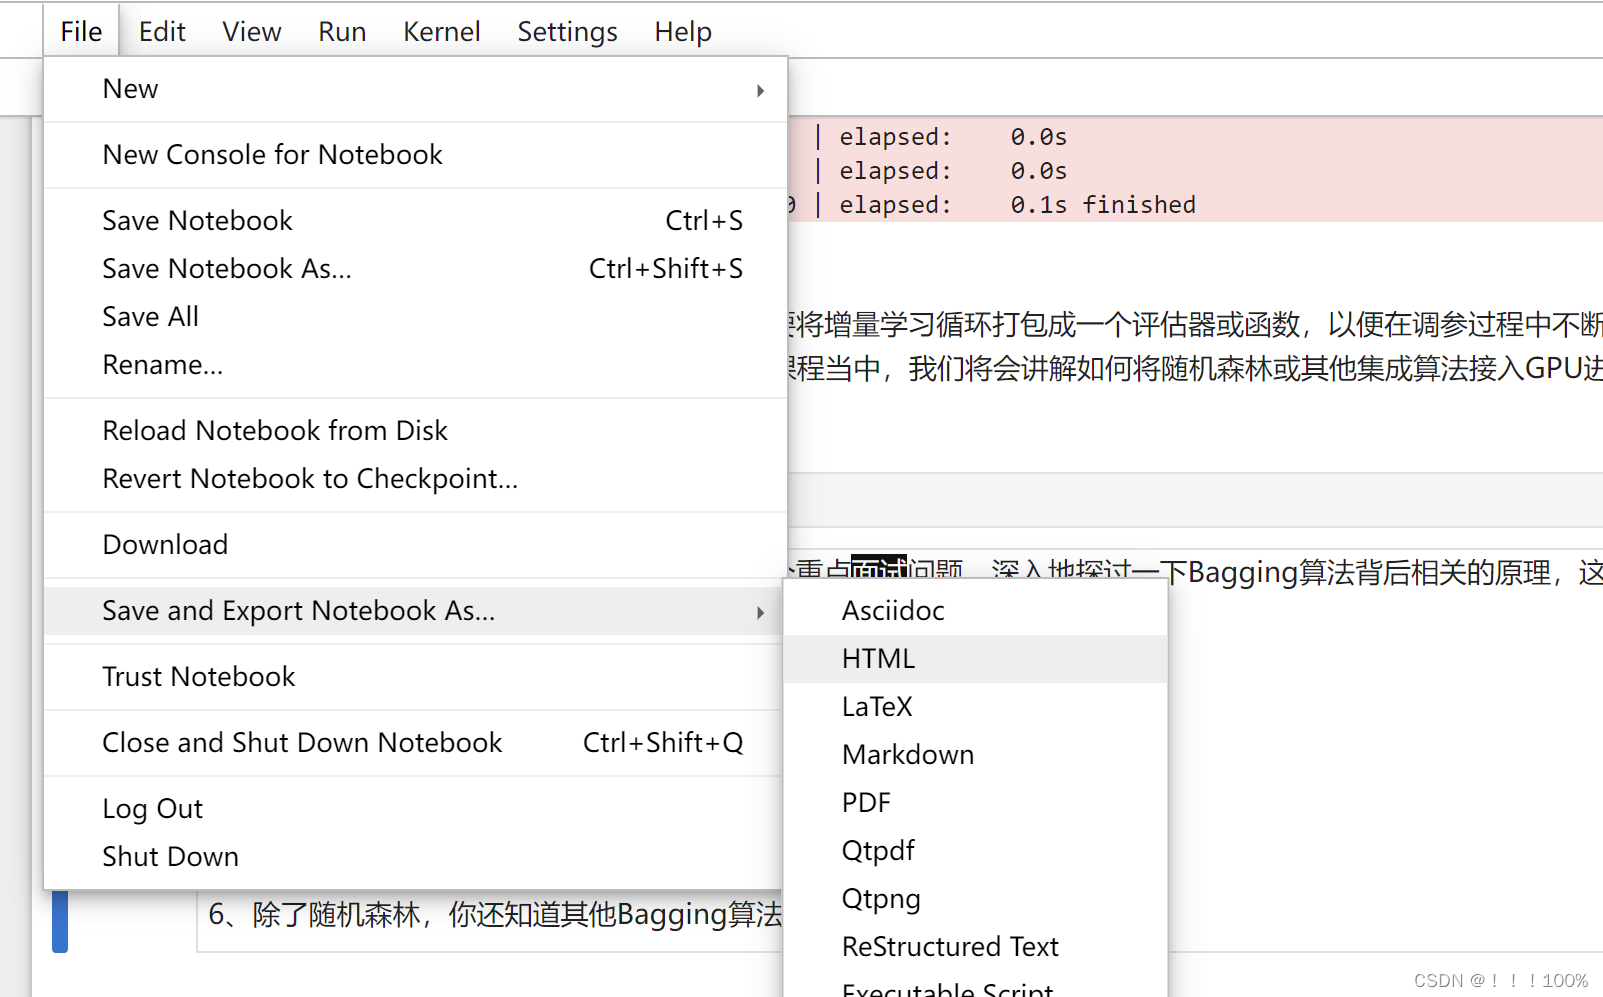This screenshot has width=1603, height=997.
Task: Select LaTeX export format
Action: pyautogui.click(x=876, y=706)
